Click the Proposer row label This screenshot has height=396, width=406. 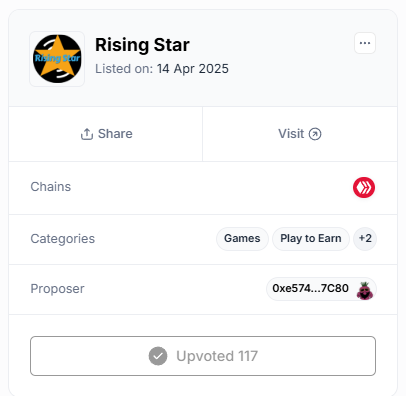click(57, 289)
